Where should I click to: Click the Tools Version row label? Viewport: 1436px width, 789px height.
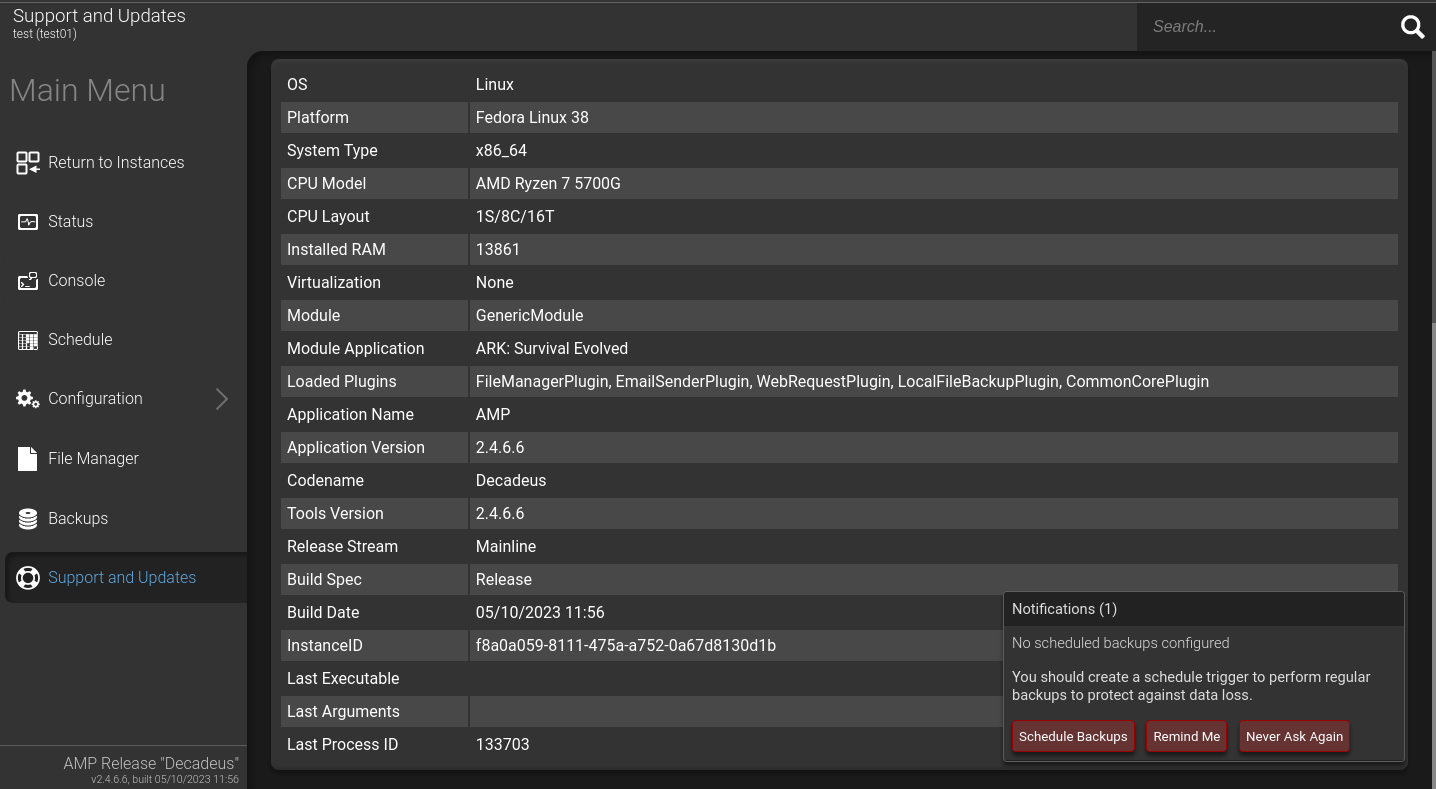(335, 514)
